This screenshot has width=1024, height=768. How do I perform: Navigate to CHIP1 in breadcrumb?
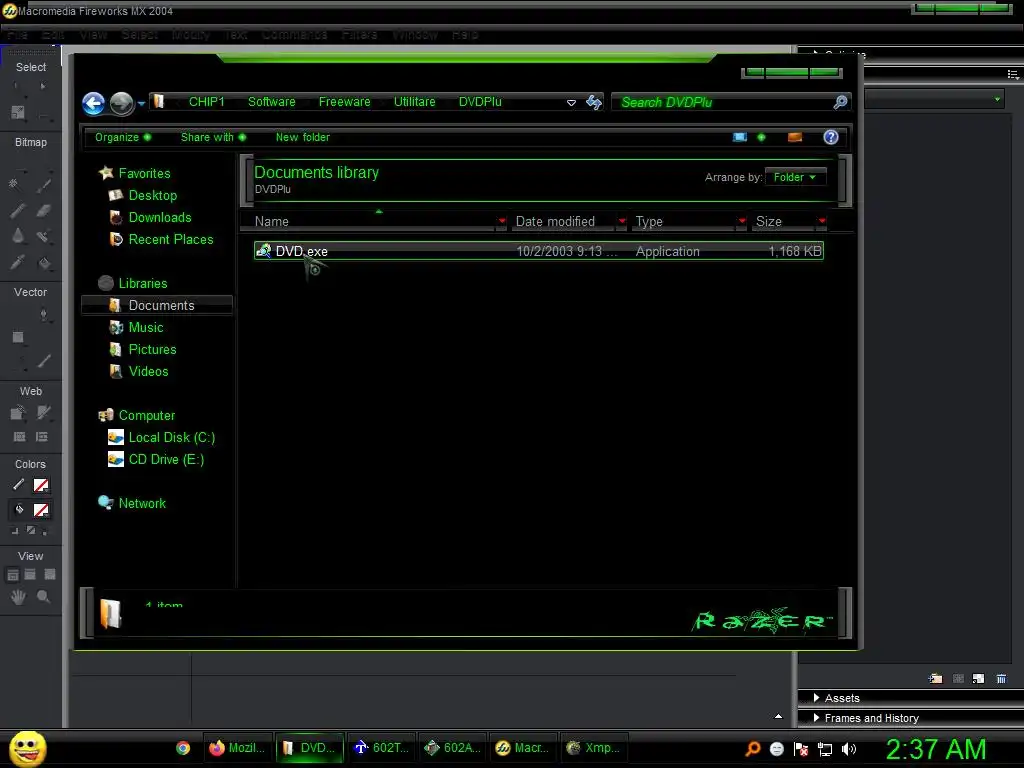pos(206,102)
